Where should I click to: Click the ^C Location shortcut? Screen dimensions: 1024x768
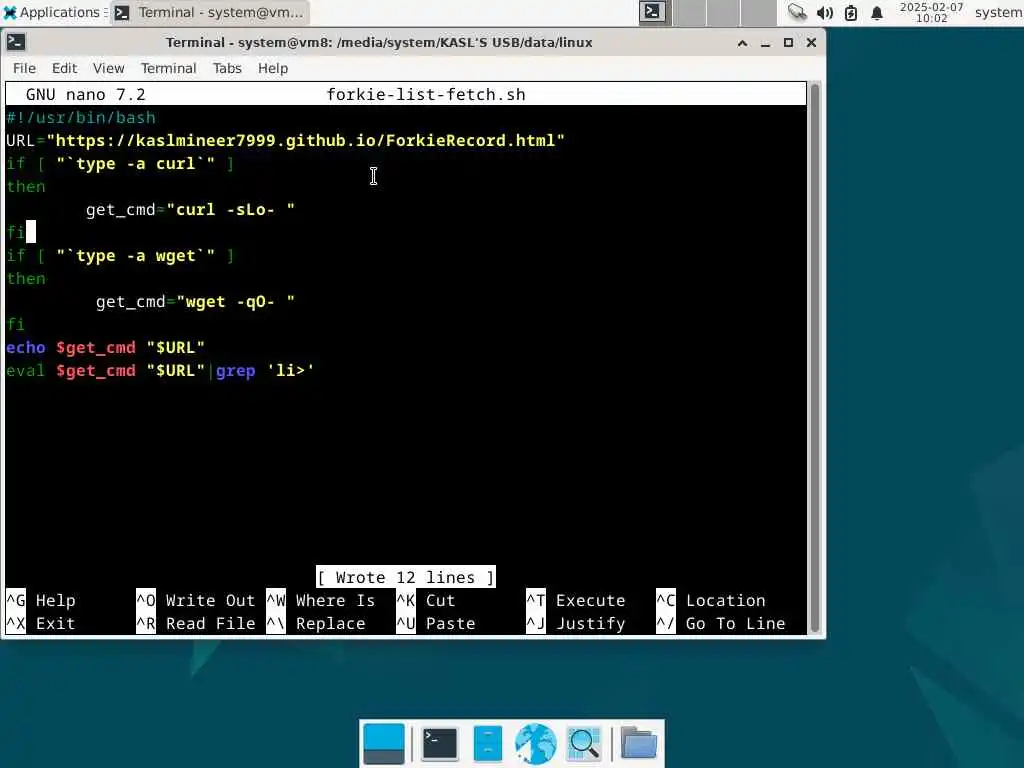point(711,600)
